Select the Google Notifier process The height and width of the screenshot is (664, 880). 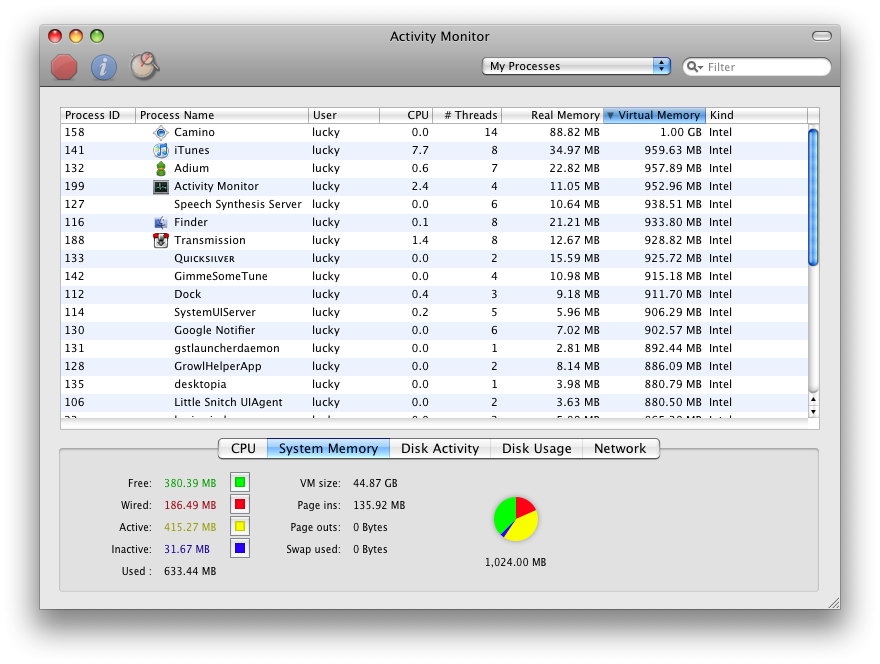point(434,330)
